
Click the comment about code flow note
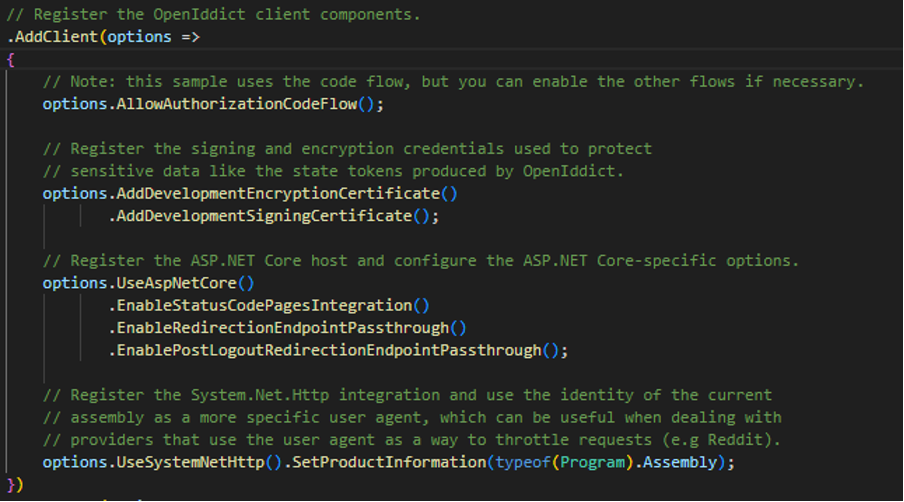coord(453,82)
